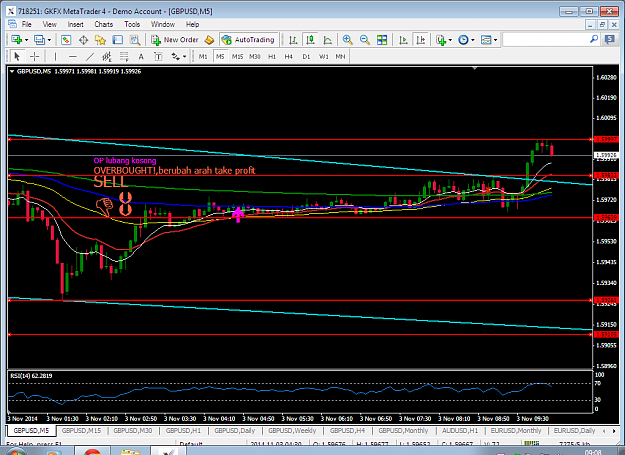Screen dimensions: 625x455
Task: Open the Help menu
Action: [193, 24]
